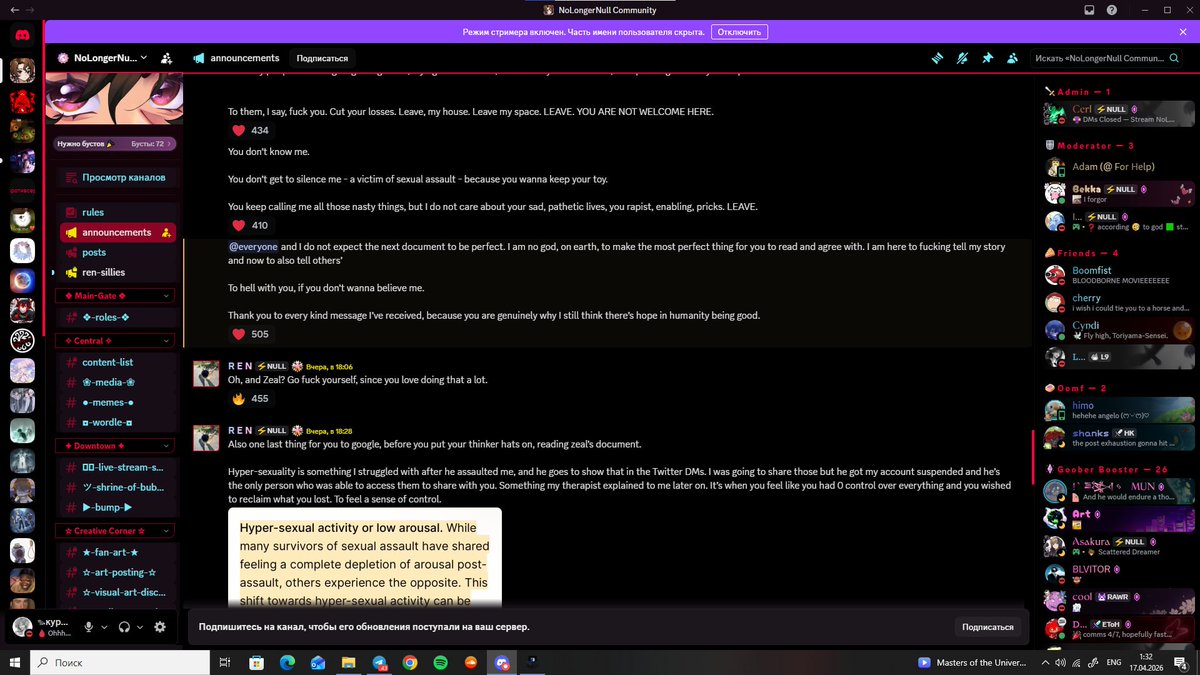
Task: Open Telegram from taskbar
Action: coord(379,662)
